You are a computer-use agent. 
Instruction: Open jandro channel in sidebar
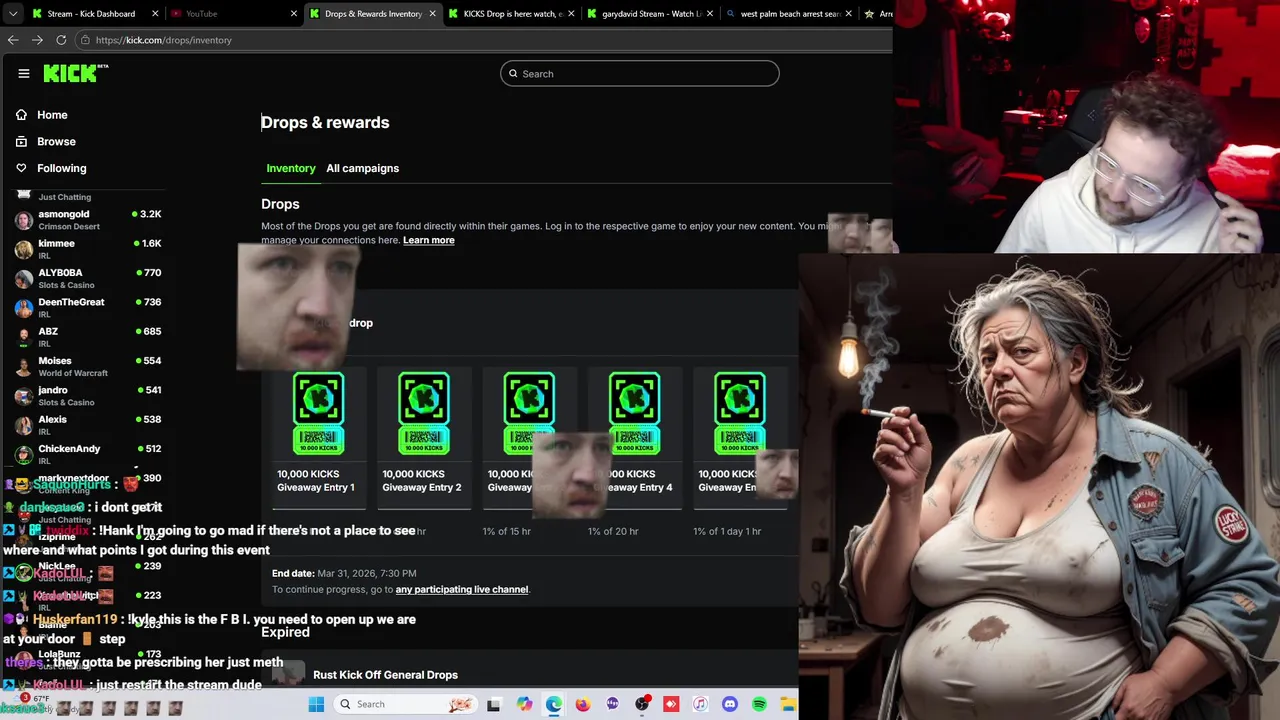[88, 395]
